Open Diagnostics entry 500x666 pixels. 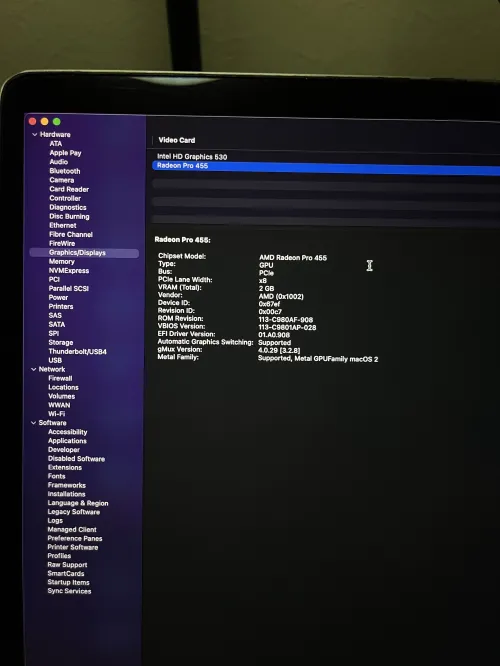68,207
